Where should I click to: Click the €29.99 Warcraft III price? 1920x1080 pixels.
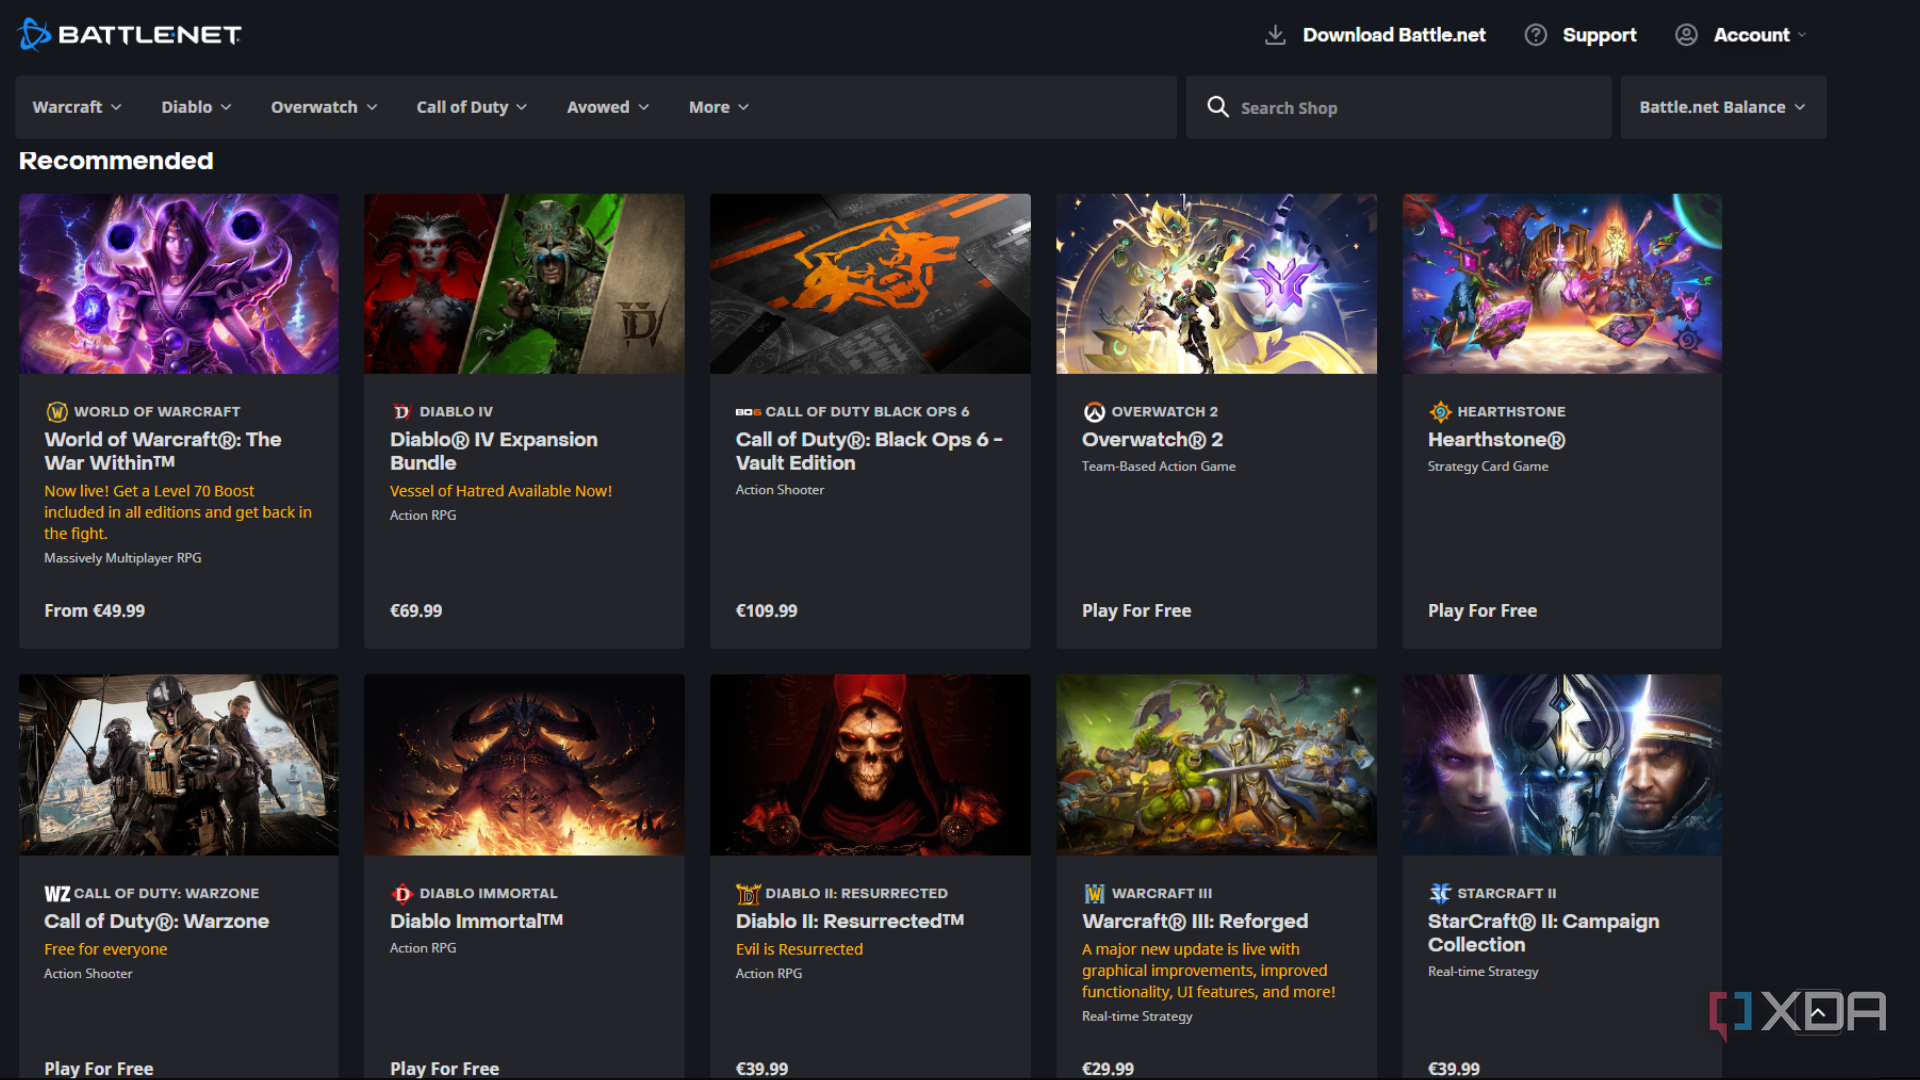[x=1108, y=1068]
